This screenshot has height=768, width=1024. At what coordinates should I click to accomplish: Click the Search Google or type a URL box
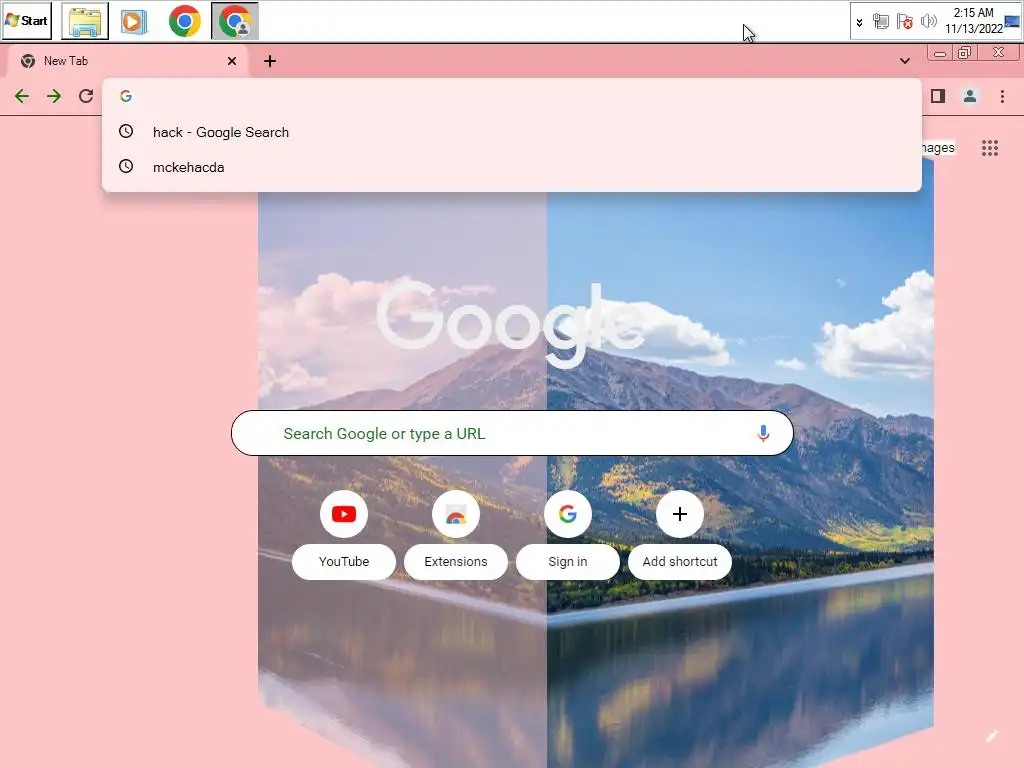click(x=512, y=433)
